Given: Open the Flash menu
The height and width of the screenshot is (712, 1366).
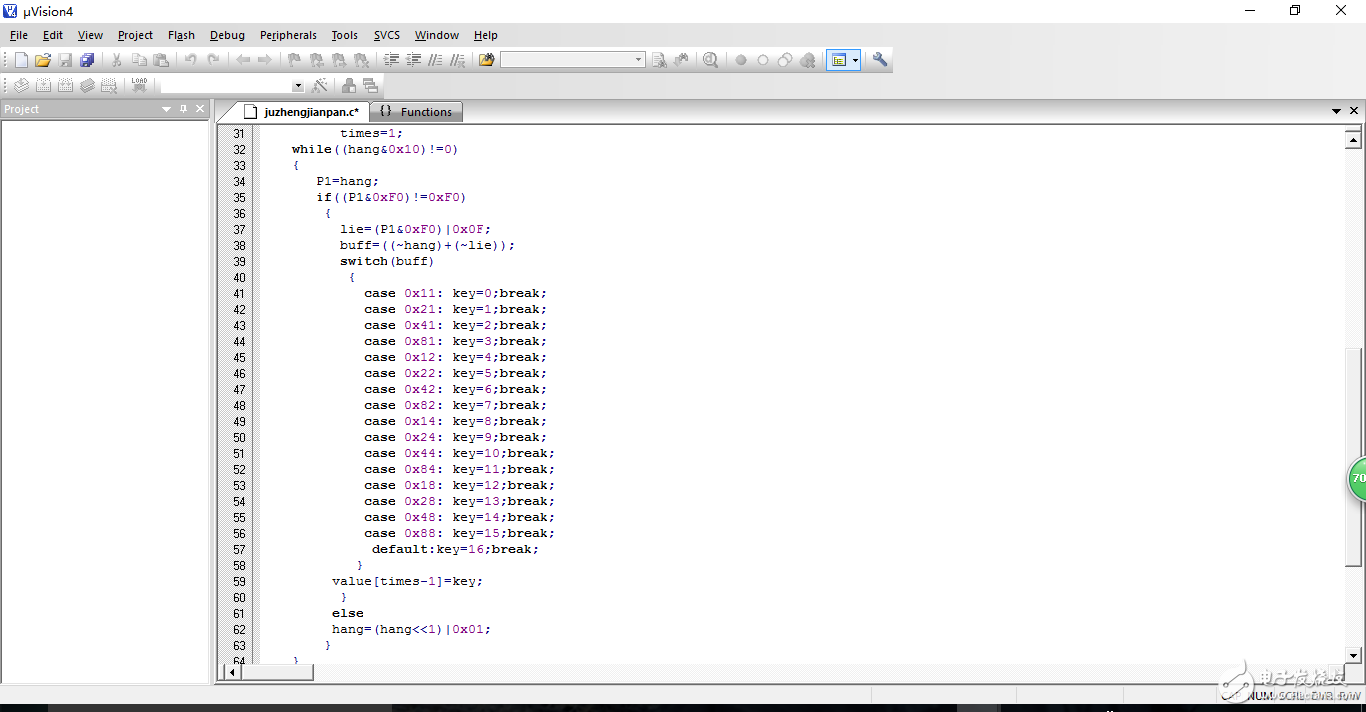Looking at the screenshot, I should pos(181,35).
